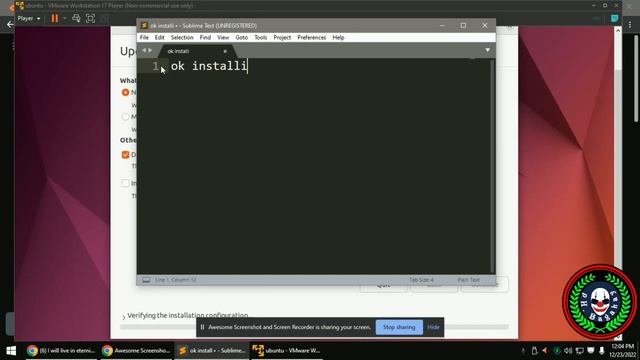The width and height of the screenshot is (640, 360).
Task: Click the volume speaker tray icon
Action: 568,351
